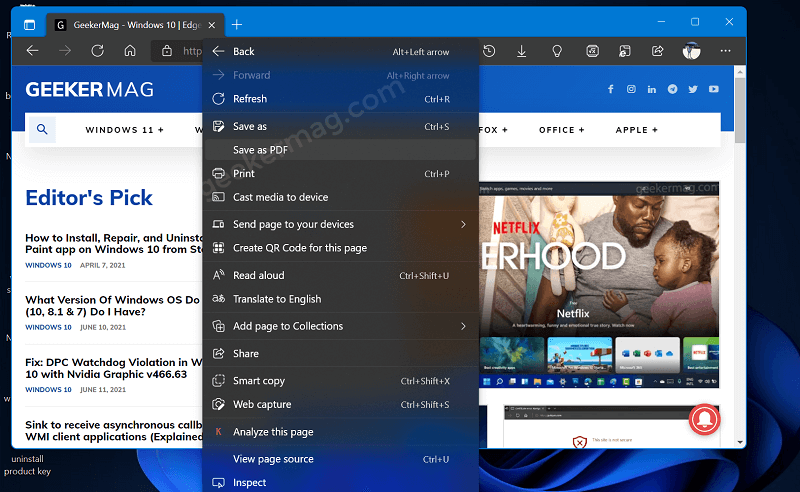Select the GeekerMag browser tab

135,25
